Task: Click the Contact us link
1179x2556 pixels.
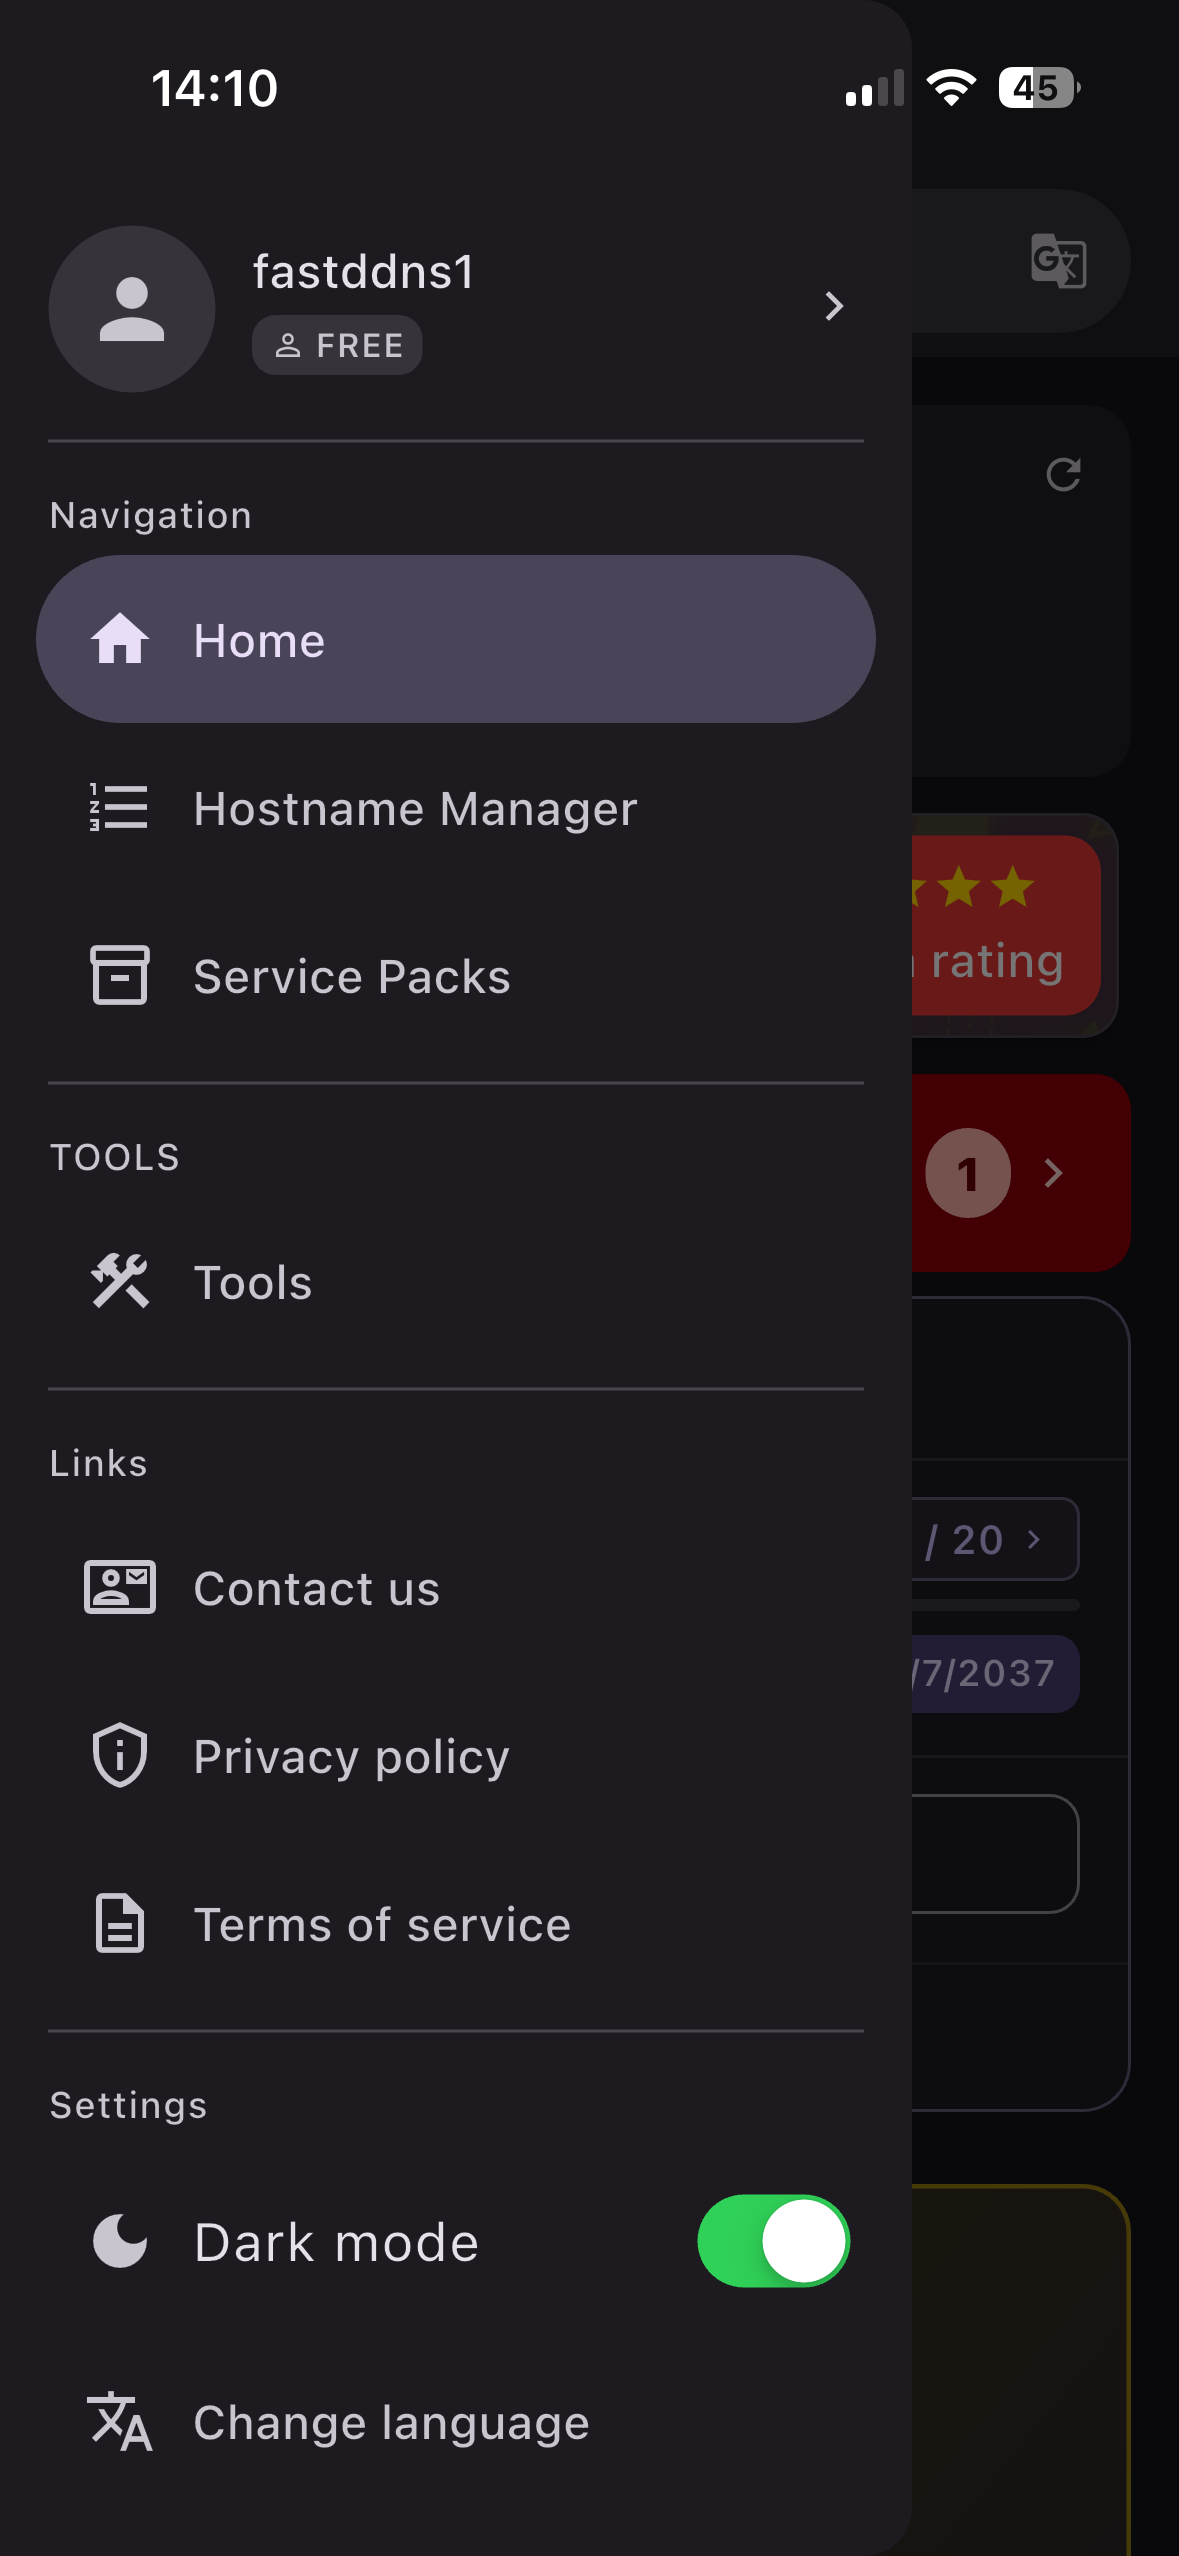Action: tap(315, 1587)
